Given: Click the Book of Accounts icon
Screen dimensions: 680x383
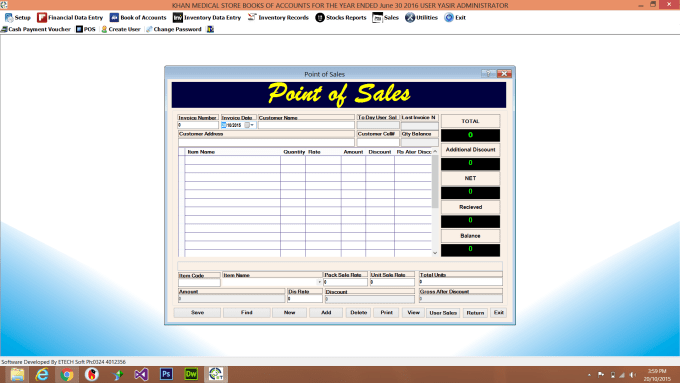Looking at the screenshot, I should [114, 17].
